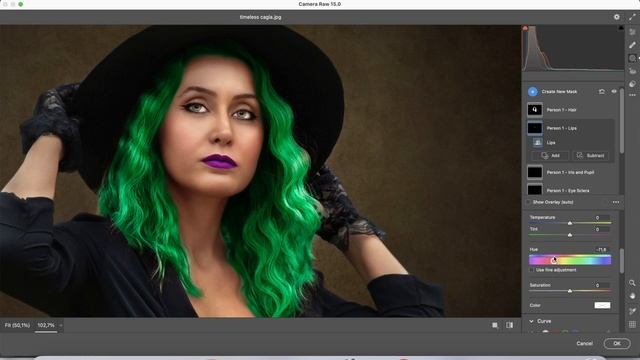
Task: Click the Tint value field
Action: [601, 229]
